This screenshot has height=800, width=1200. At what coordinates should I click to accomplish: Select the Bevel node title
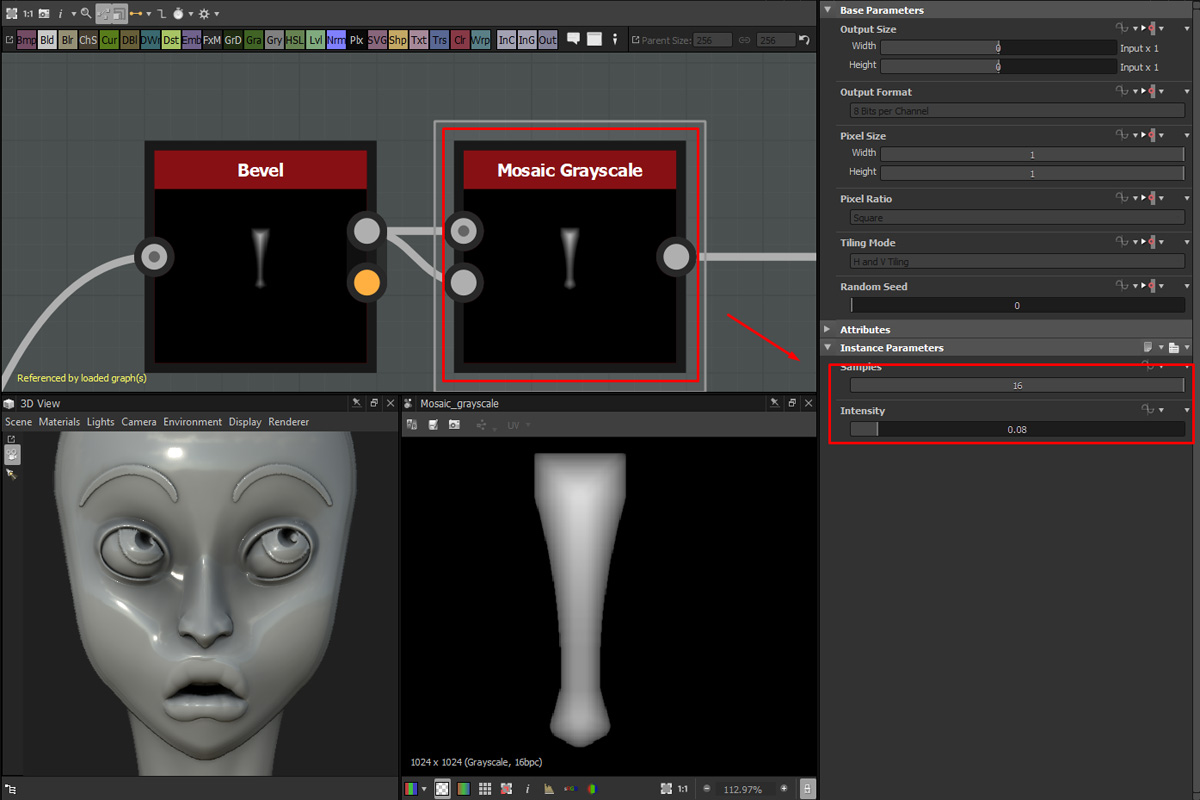pos(260,170)
